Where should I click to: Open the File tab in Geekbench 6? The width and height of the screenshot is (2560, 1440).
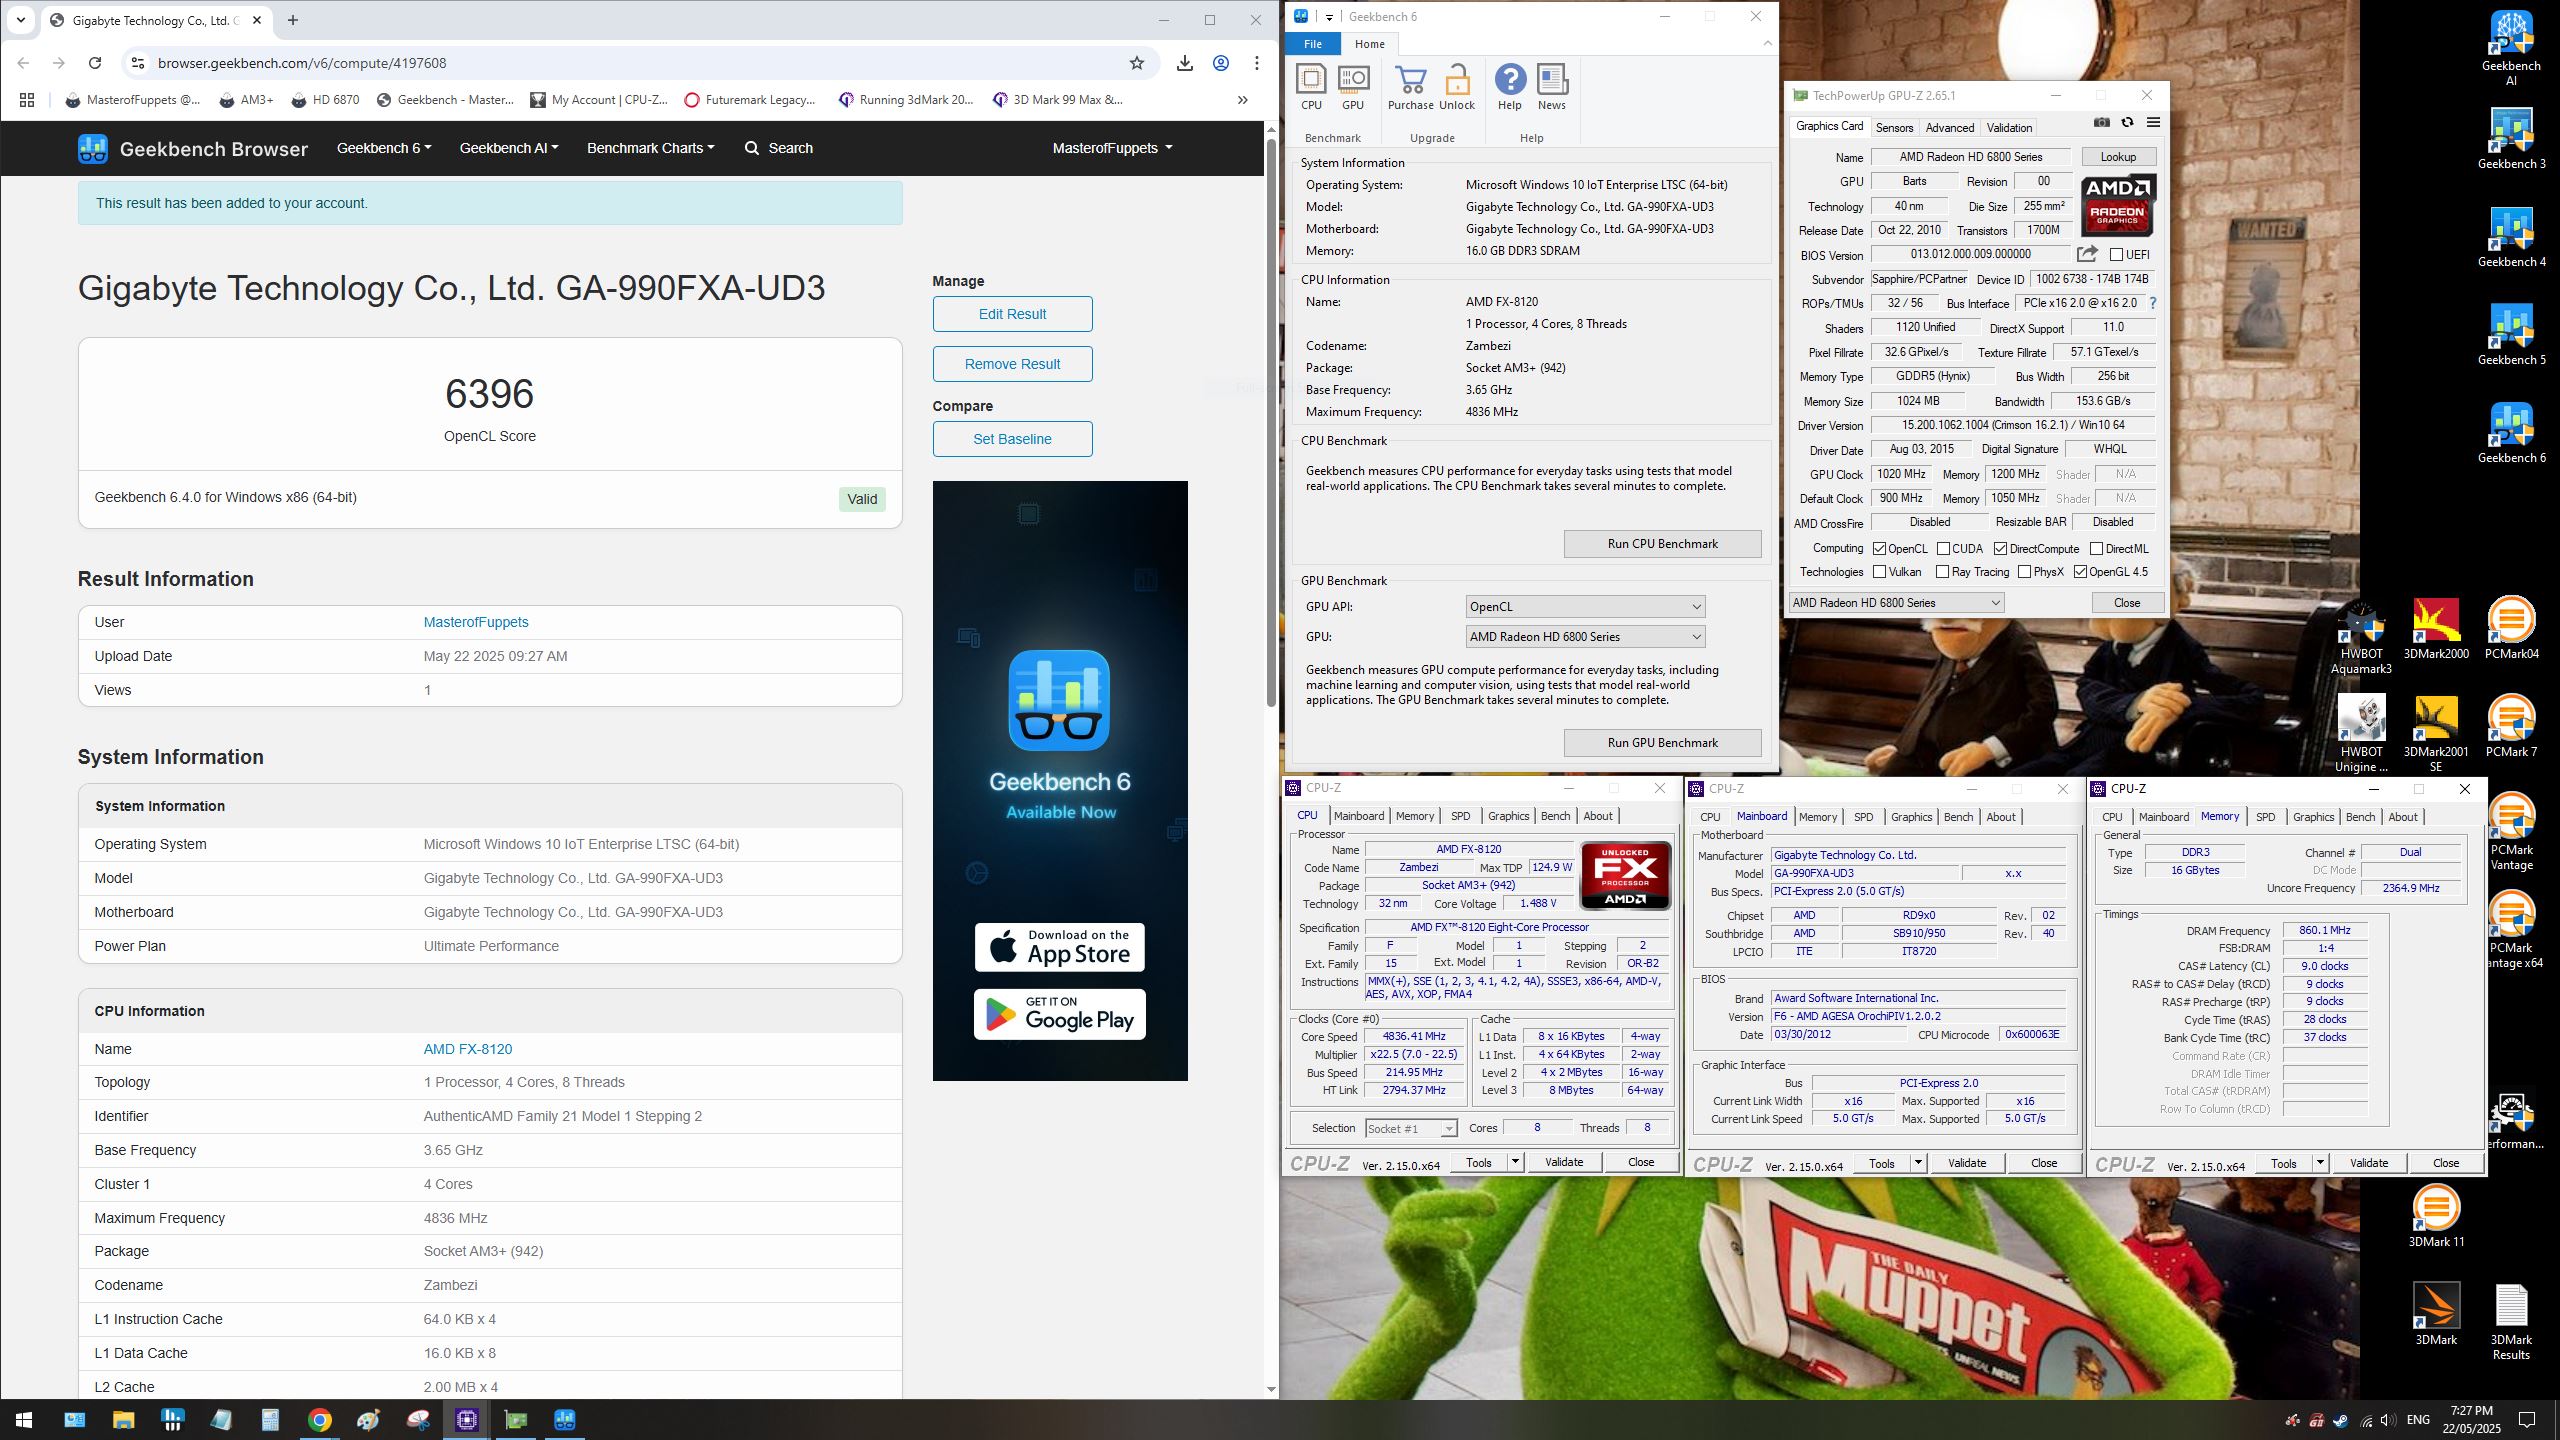[x=1313, y=44]
